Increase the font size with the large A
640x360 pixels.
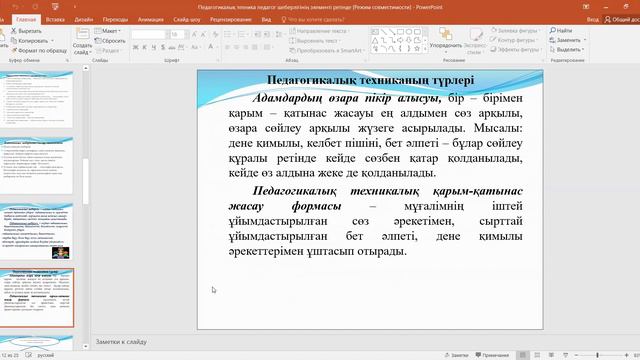194,35
